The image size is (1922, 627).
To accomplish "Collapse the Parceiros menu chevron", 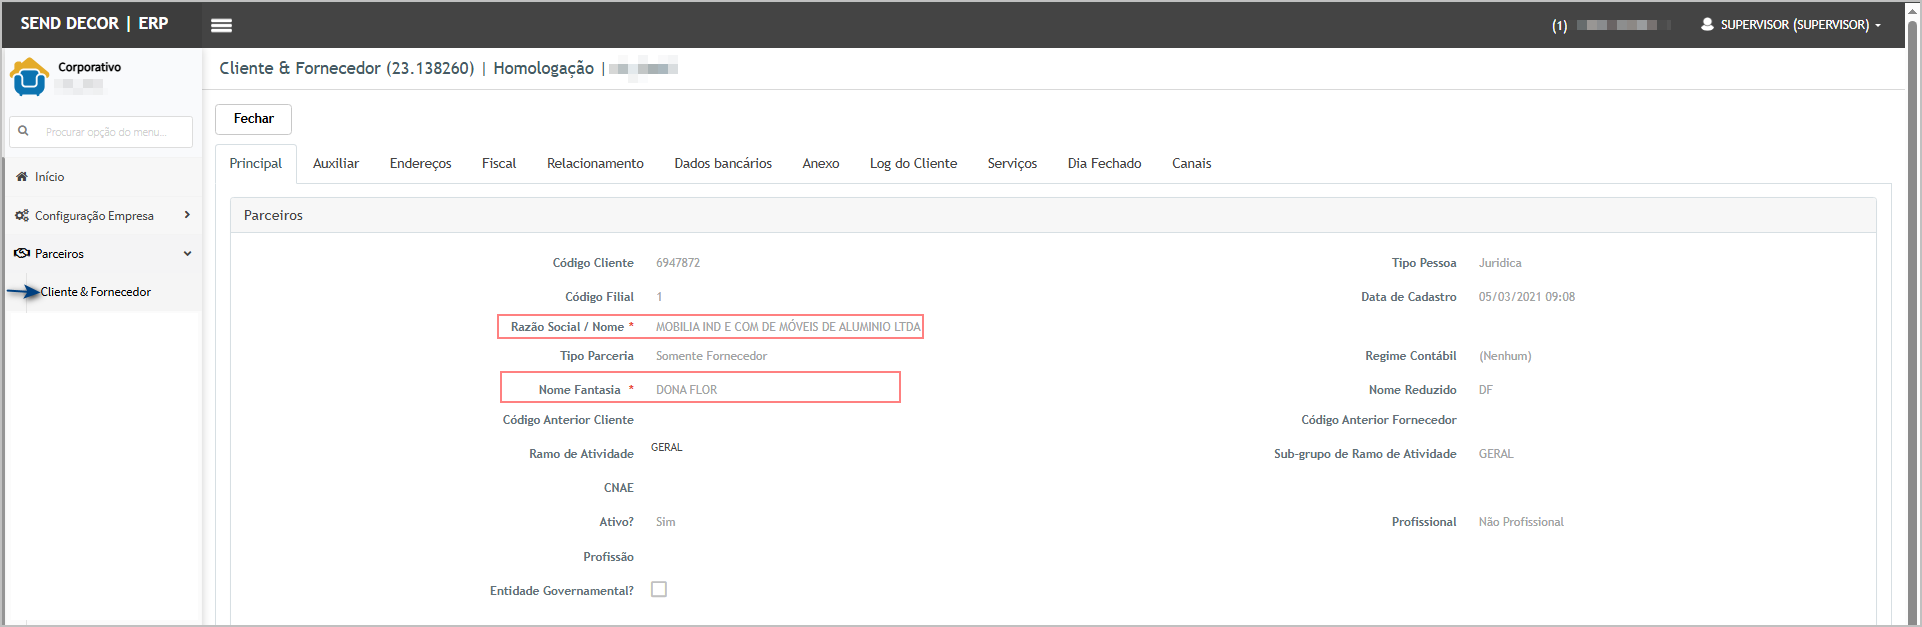I will (x=187, y=253).
